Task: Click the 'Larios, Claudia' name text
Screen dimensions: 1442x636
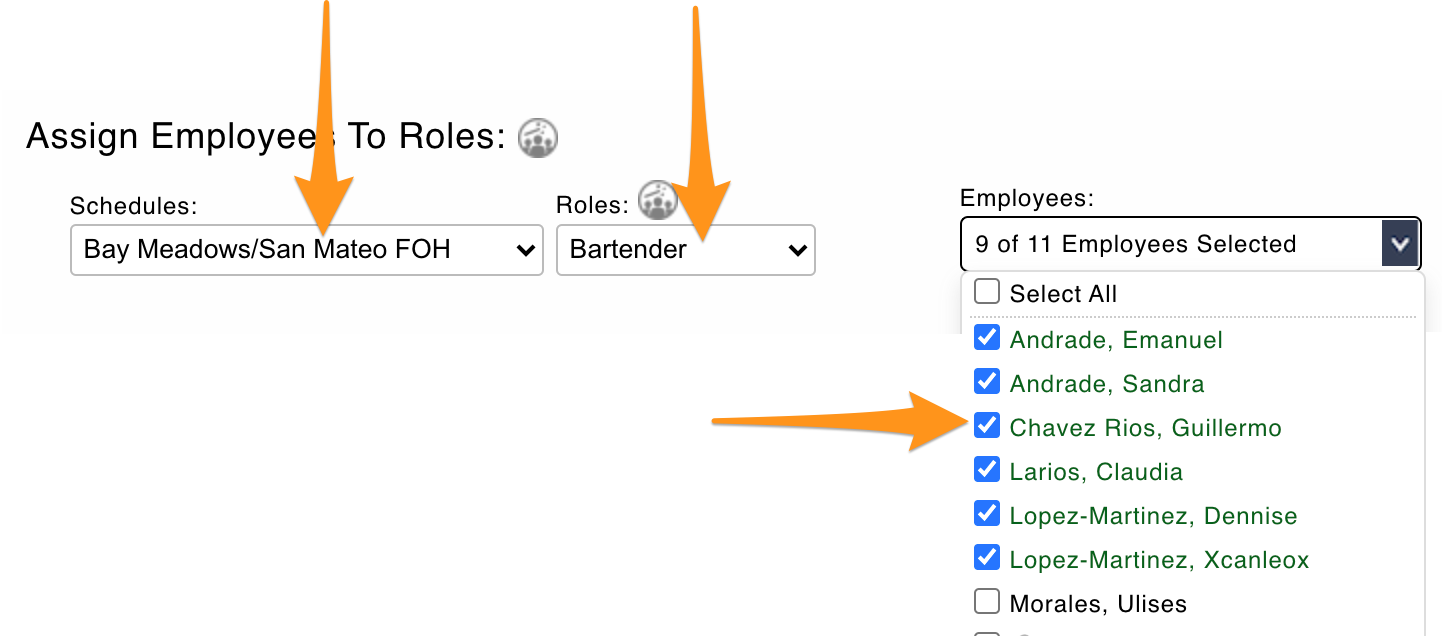Action: [x=1096, y=472]
